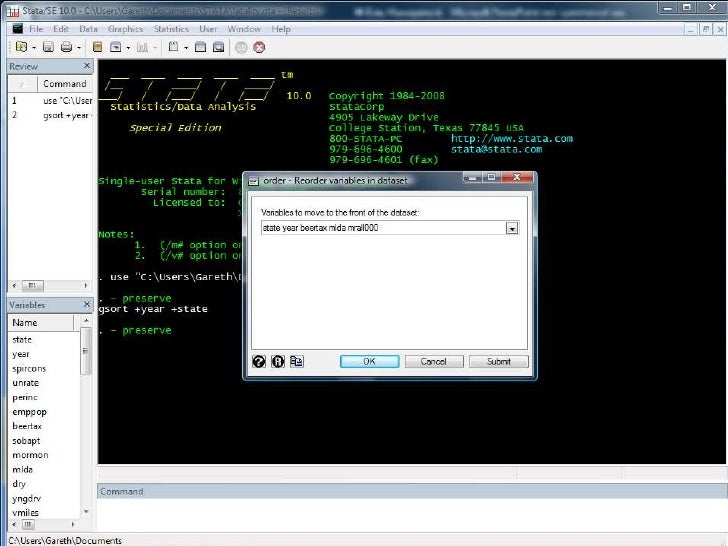This screenshot has width=728, height=546.
Task: Click the Stata icon left of File menu
Action: click(x=17, y=29)
